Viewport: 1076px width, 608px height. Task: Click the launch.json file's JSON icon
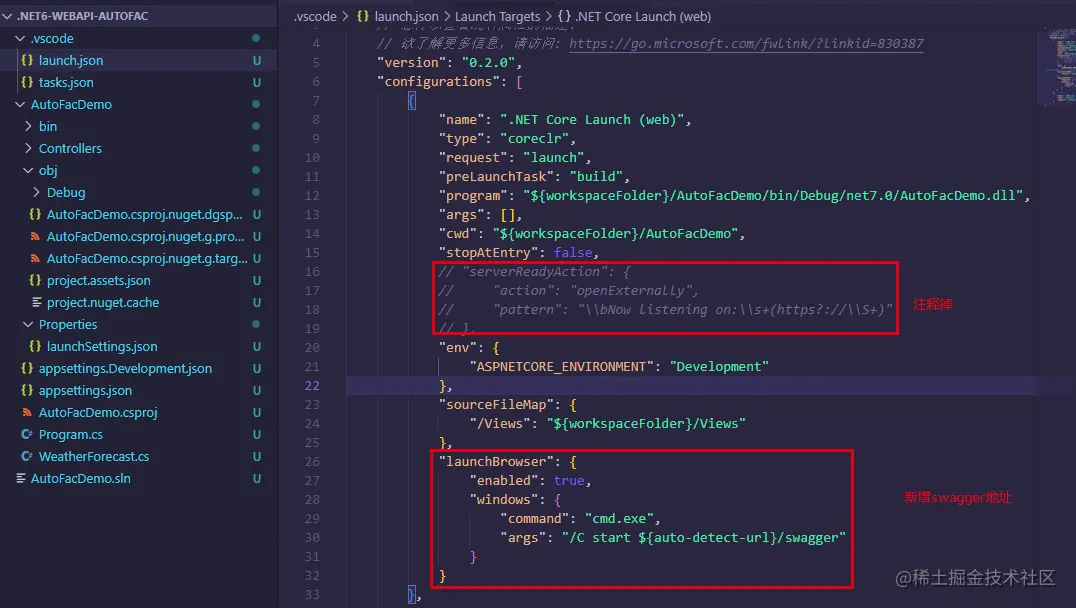[27, 60]
